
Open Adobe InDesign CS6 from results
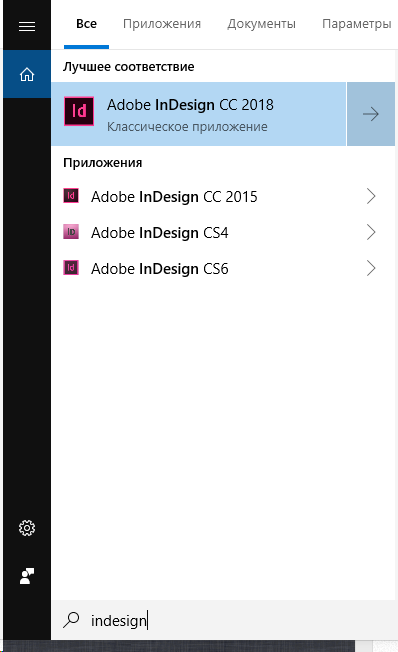pyautogui.click(x=223, y=268)
